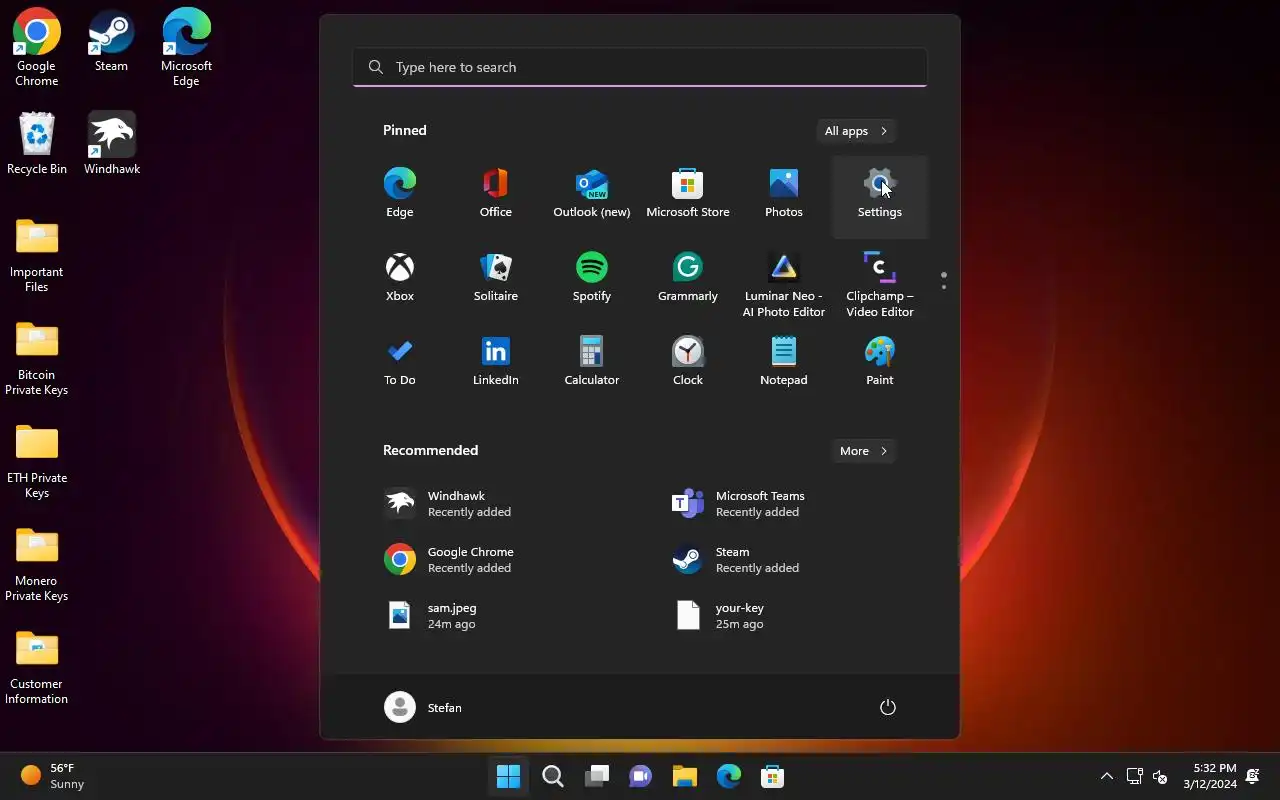Launch Paint
This screenshot has width=1280, height=800.
(x=880, y=363)
